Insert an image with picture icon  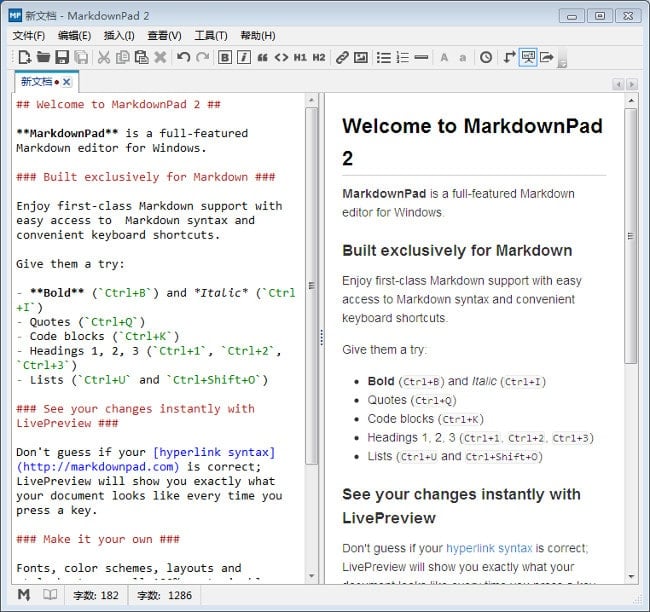tap(361, 57)
